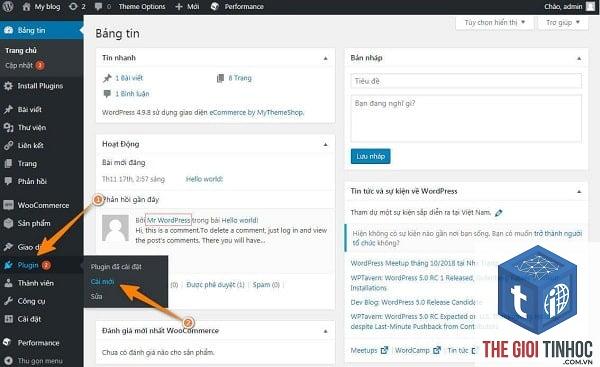Click Trang pages icon in sidebar
This screenshot has height=367, width=600.
click(8, 163)
